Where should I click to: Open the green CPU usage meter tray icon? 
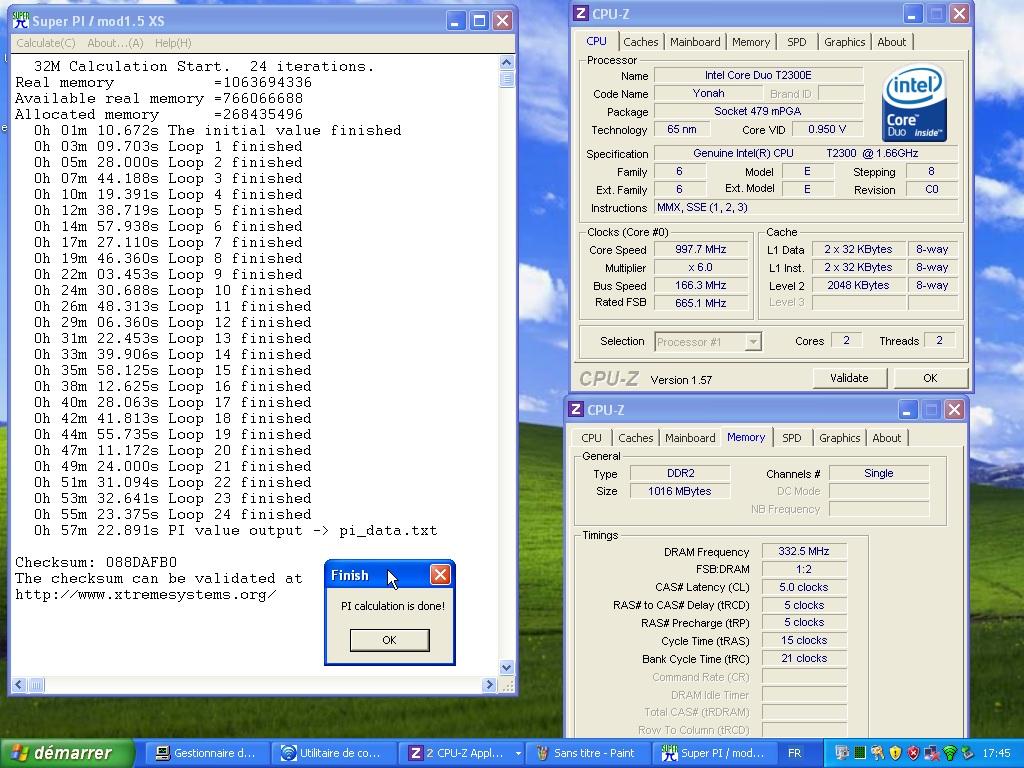click(x=860, y=753)
